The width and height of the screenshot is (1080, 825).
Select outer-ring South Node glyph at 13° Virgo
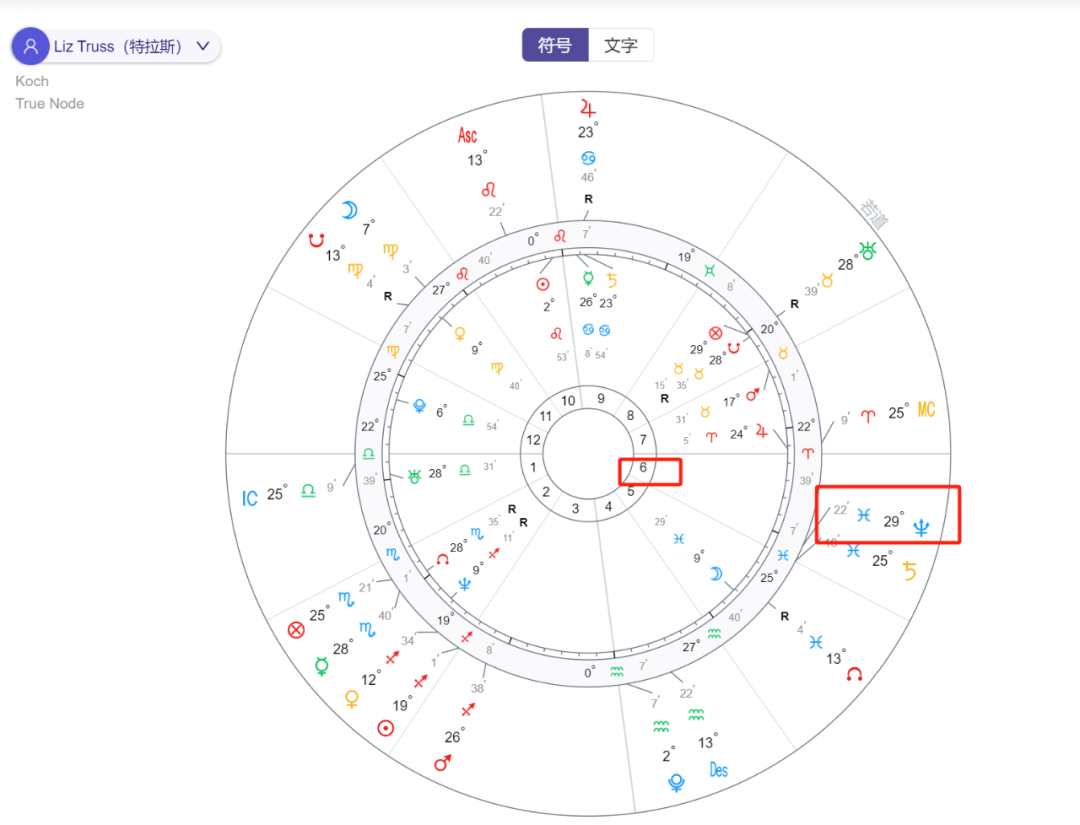click(x=316, y=240)
